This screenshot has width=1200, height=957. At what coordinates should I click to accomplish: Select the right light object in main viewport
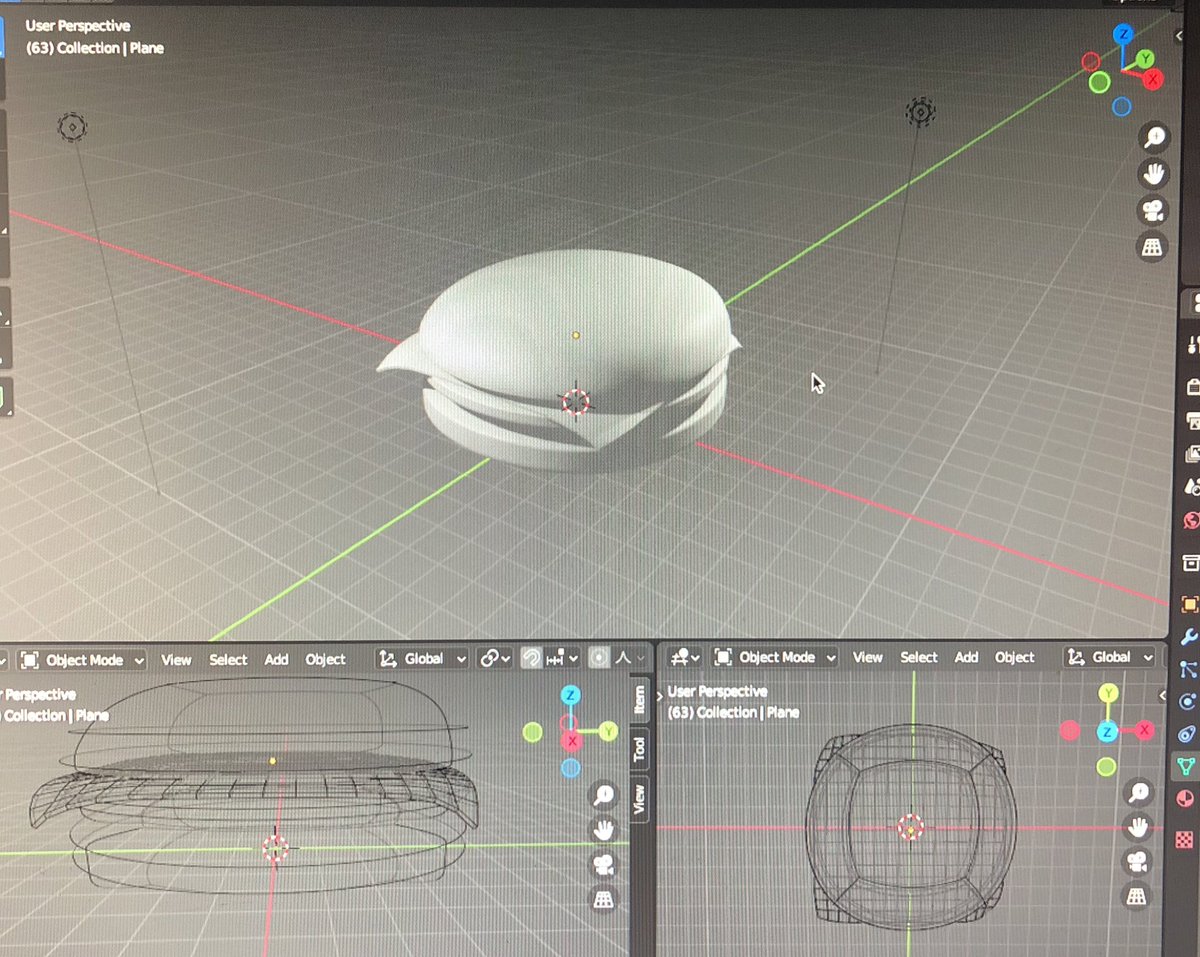pos(920,112)
